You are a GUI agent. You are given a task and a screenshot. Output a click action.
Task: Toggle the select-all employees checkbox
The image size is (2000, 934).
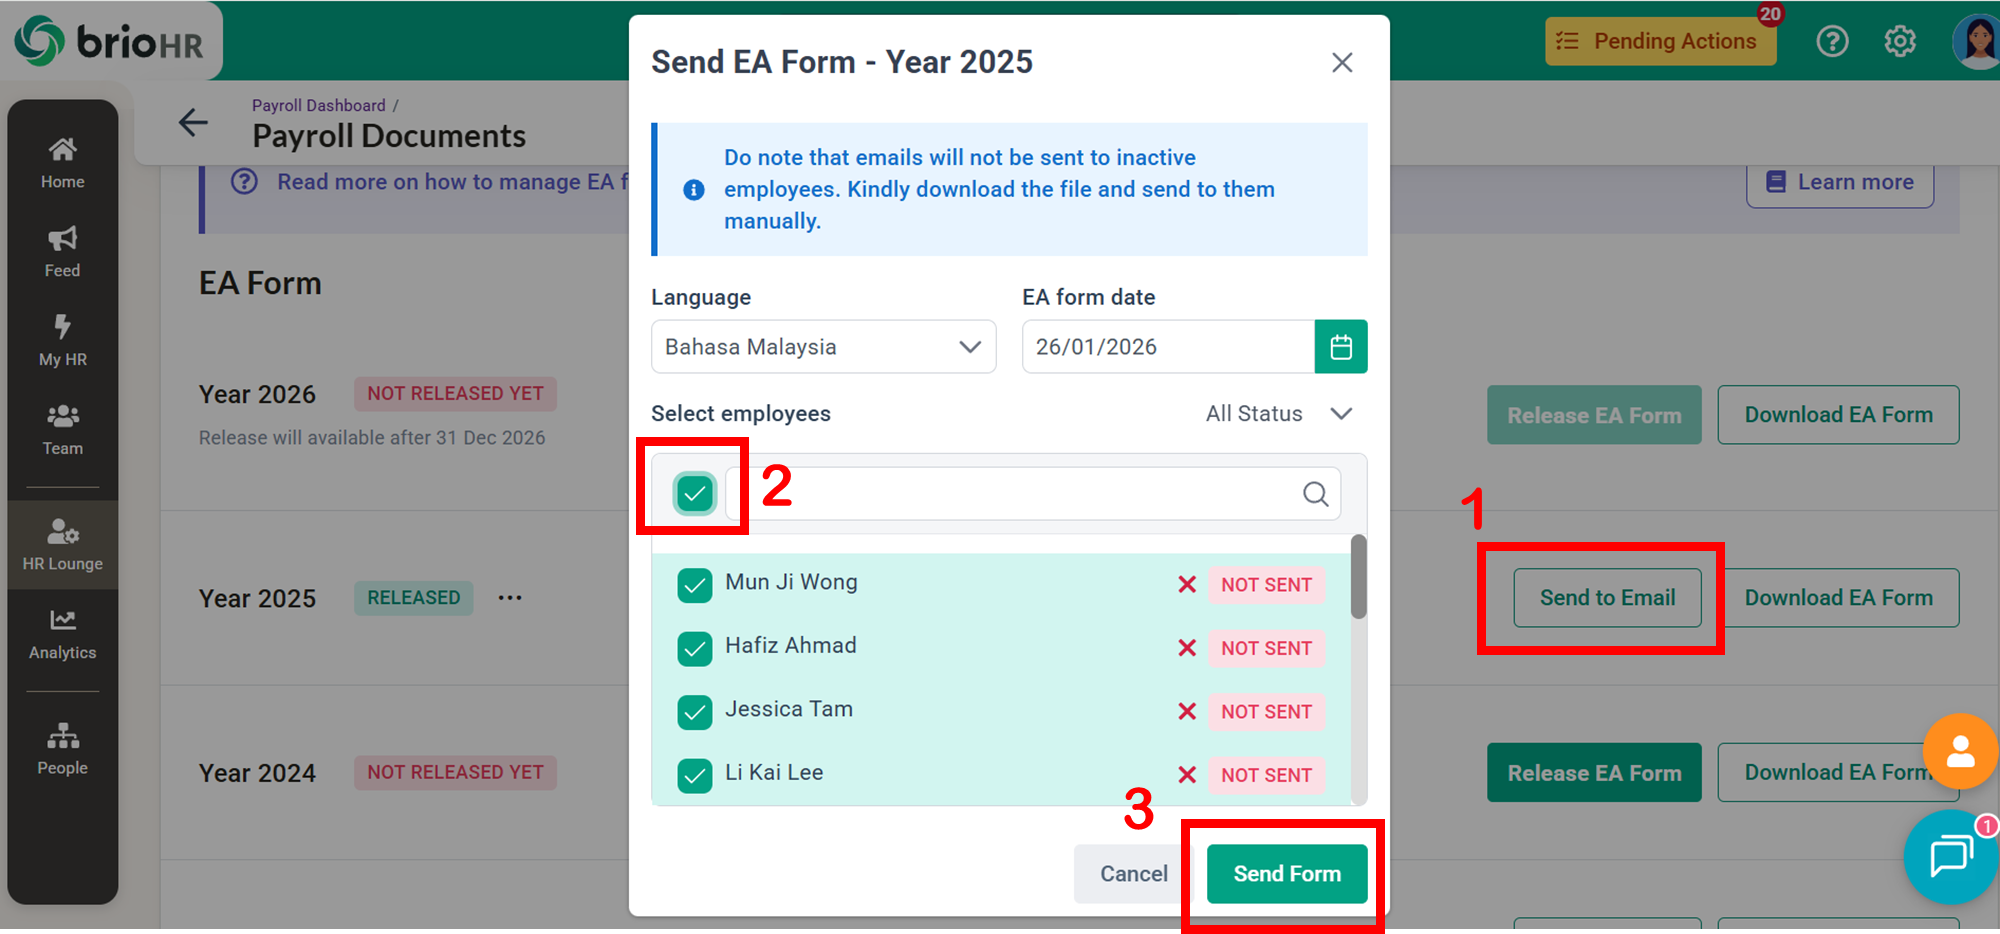point(694,493)
